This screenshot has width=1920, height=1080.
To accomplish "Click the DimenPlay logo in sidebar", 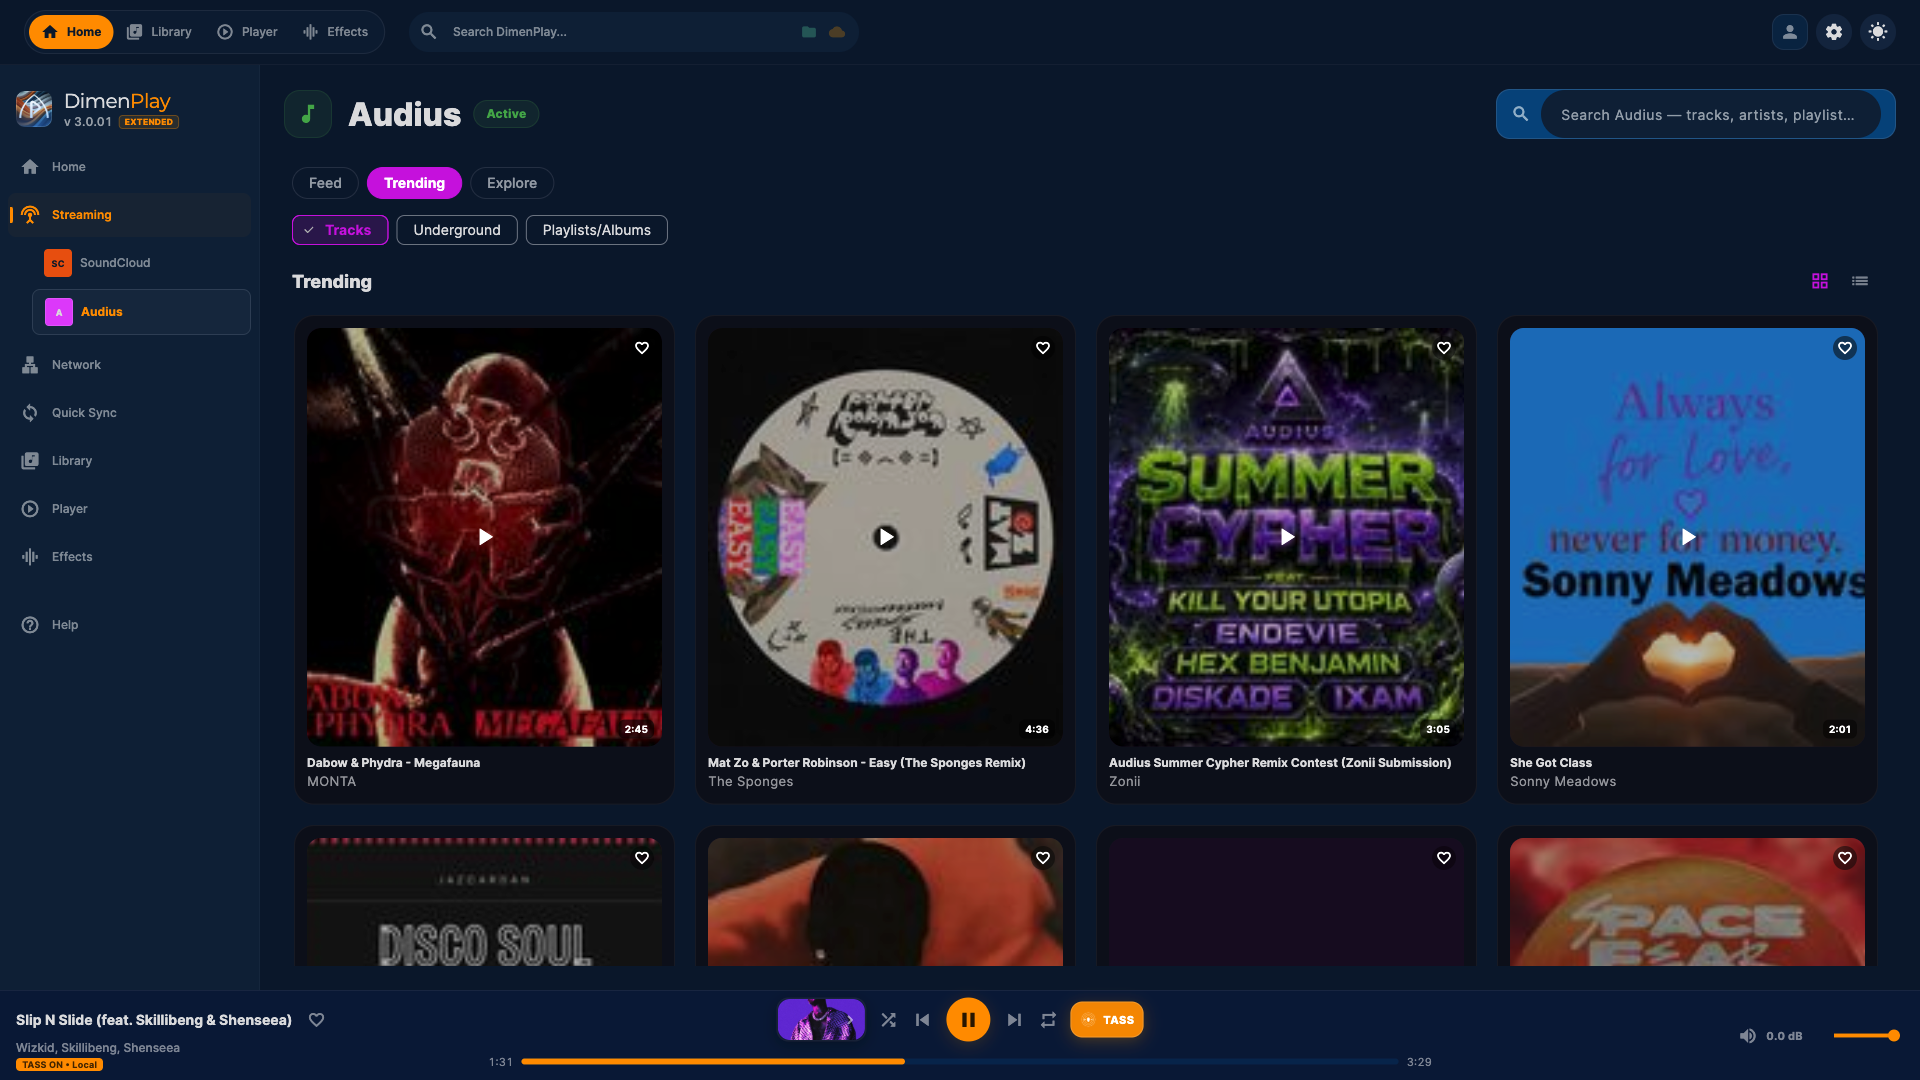I will [x=34, y=108].
